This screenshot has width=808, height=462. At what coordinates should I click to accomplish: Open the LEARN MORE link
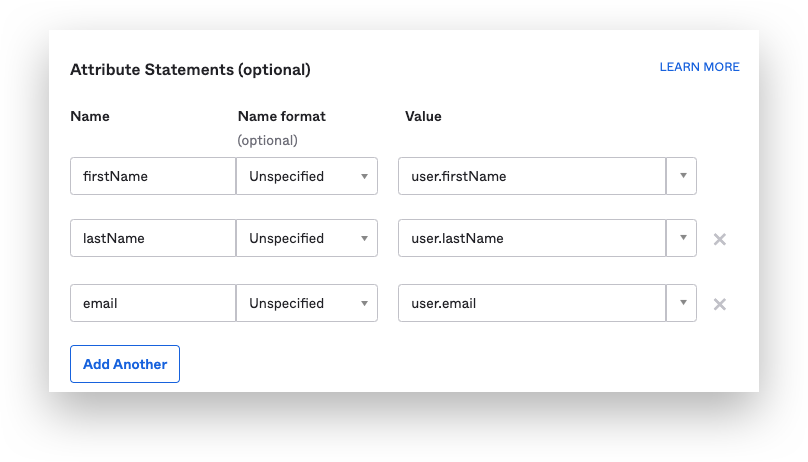(699, 67)
